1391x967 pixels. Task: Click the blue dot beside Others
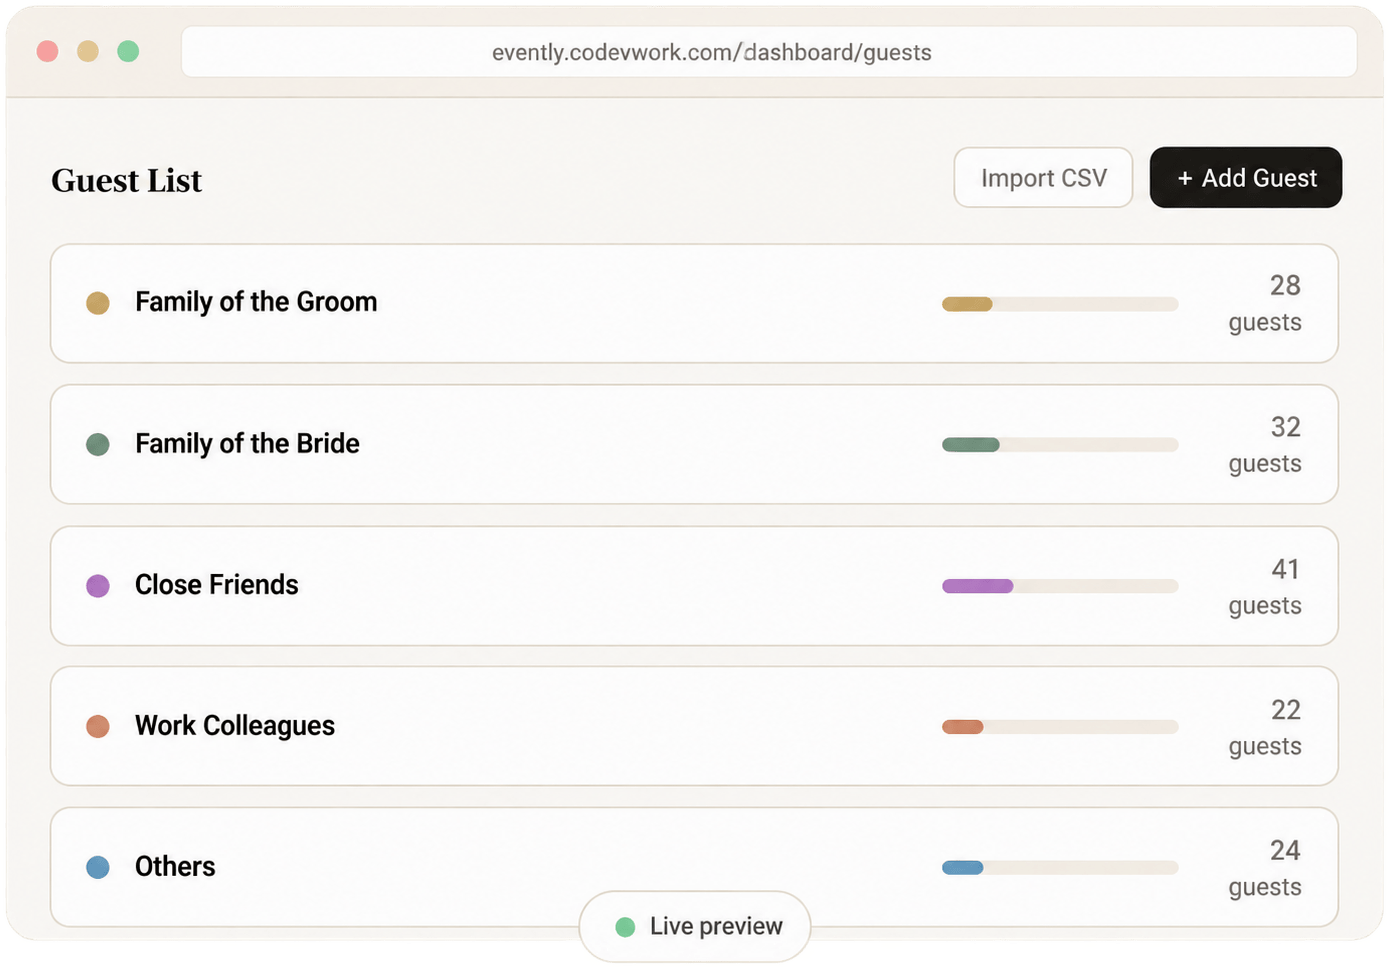click(98, 867)
